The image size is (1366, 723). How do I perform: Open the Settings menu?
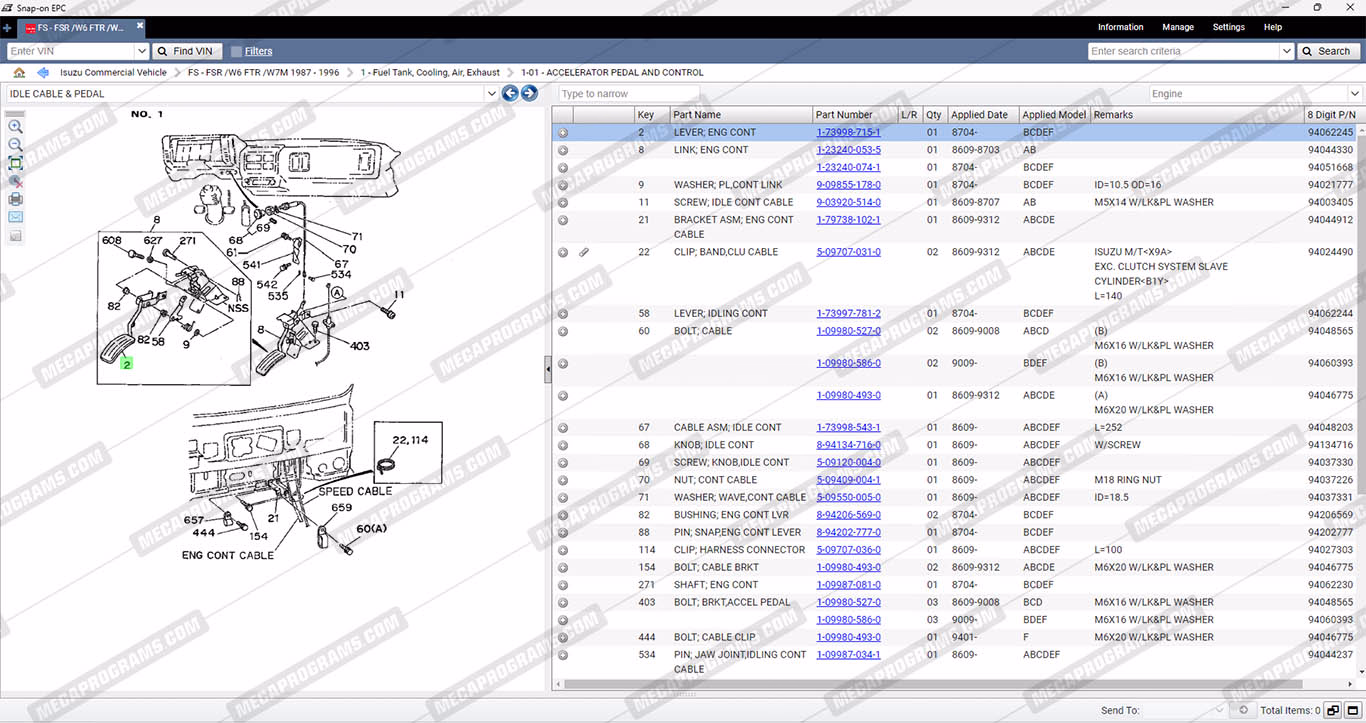click(x=1228, y=27)
